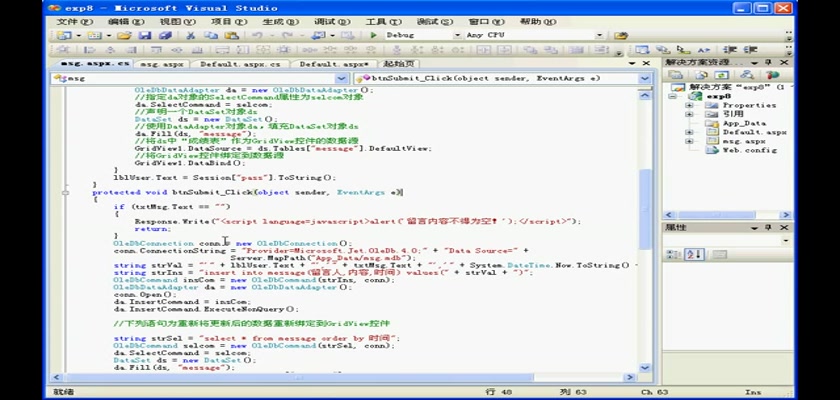Open the 生成 menu
The width and height of the screenshot is (840, 400).
click(x=280, y=22)
